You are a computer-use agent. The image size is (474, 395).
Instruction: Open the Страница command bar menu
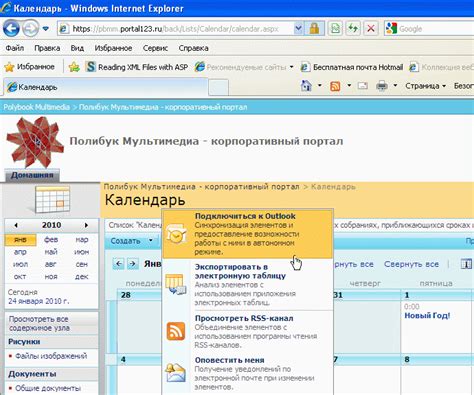point(425,86)
